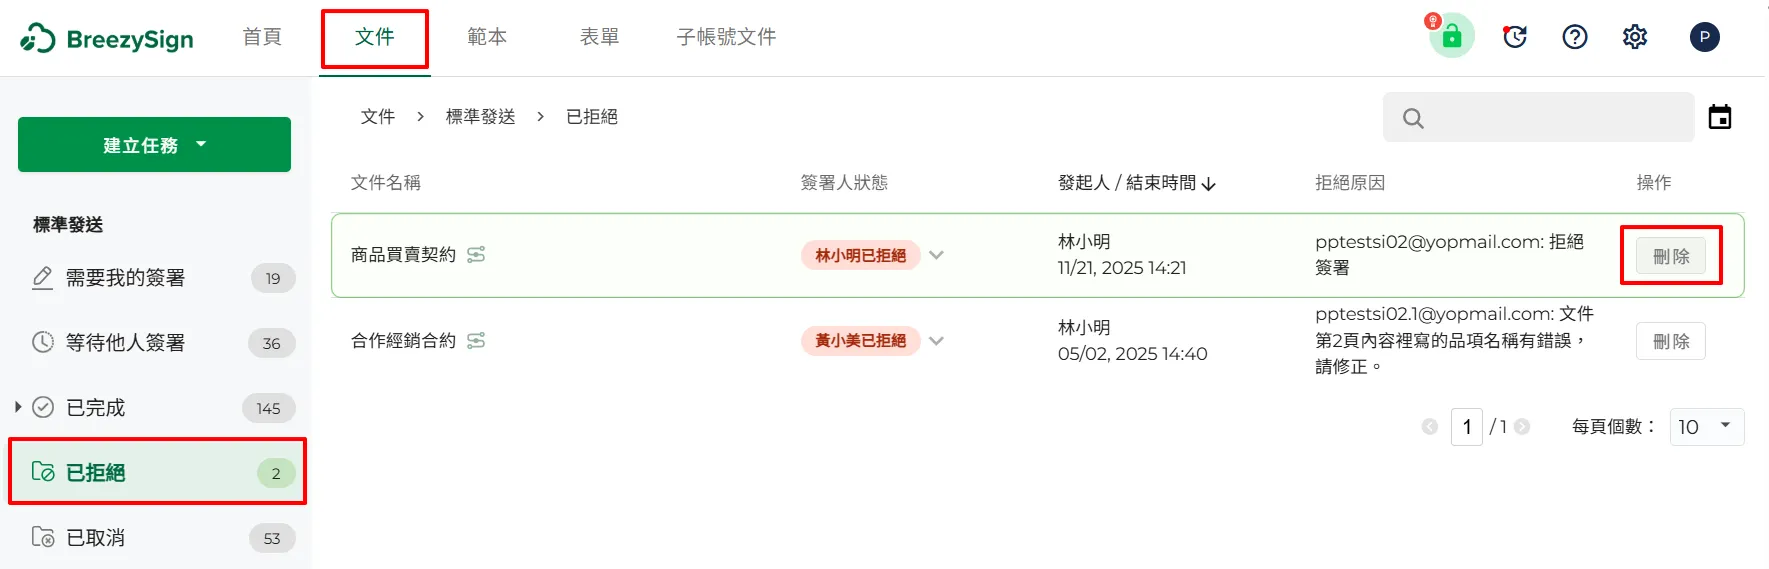The width and height of the screenshot is (1769, 569).
Task: Expand the 林小明已拒絕 signer status chevron
Action: tap(936, 255)
